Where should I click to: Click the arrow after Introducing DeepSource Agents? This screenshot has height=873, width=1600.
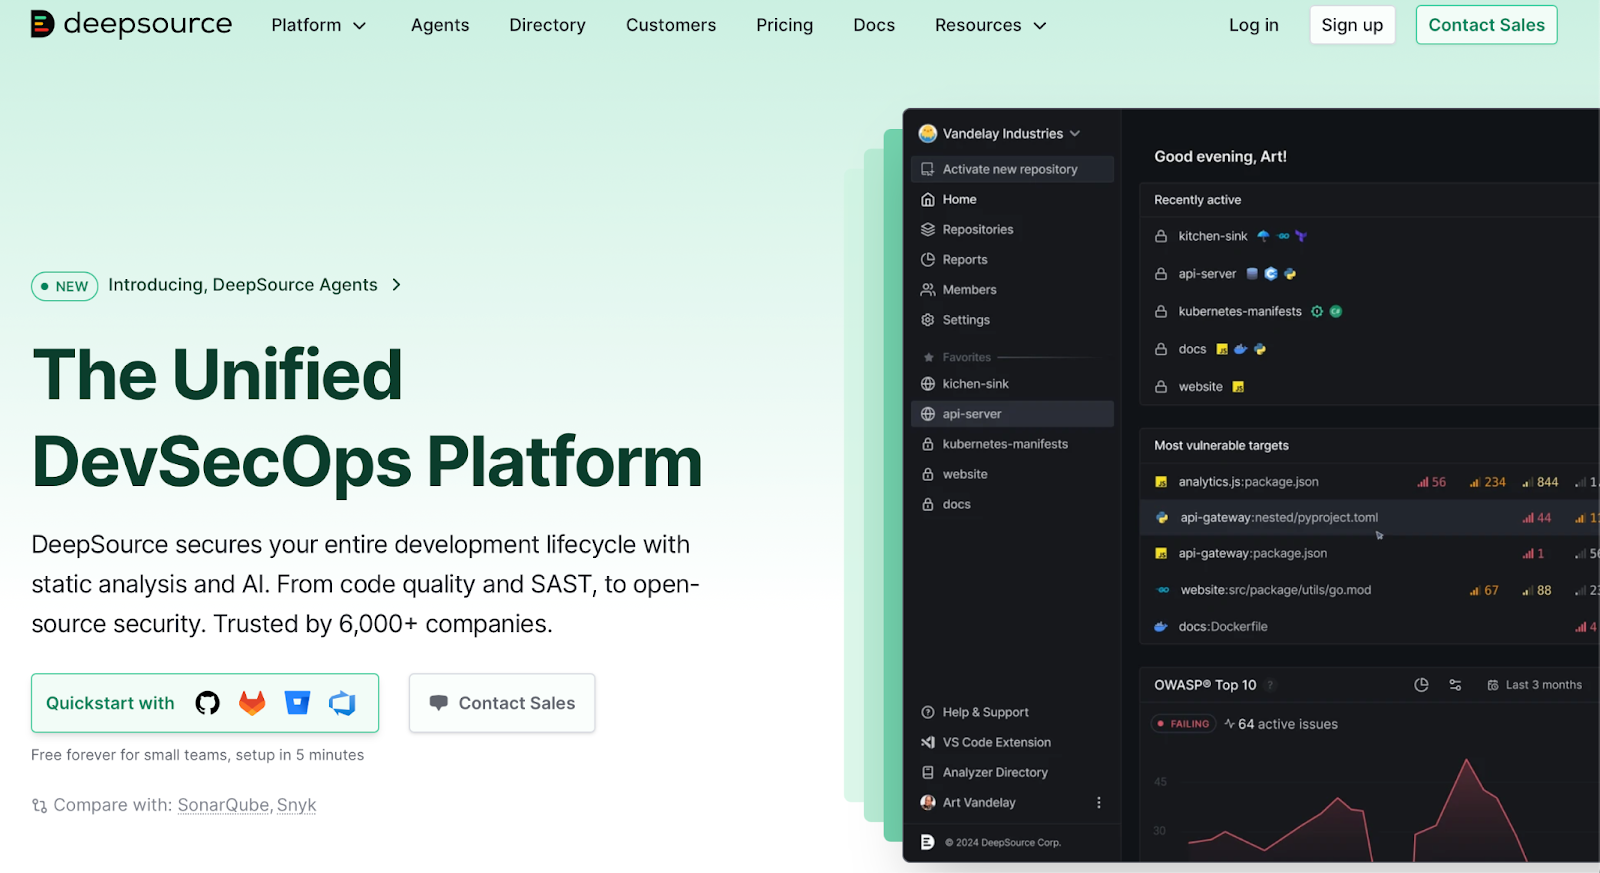click(x=397, y=285)
